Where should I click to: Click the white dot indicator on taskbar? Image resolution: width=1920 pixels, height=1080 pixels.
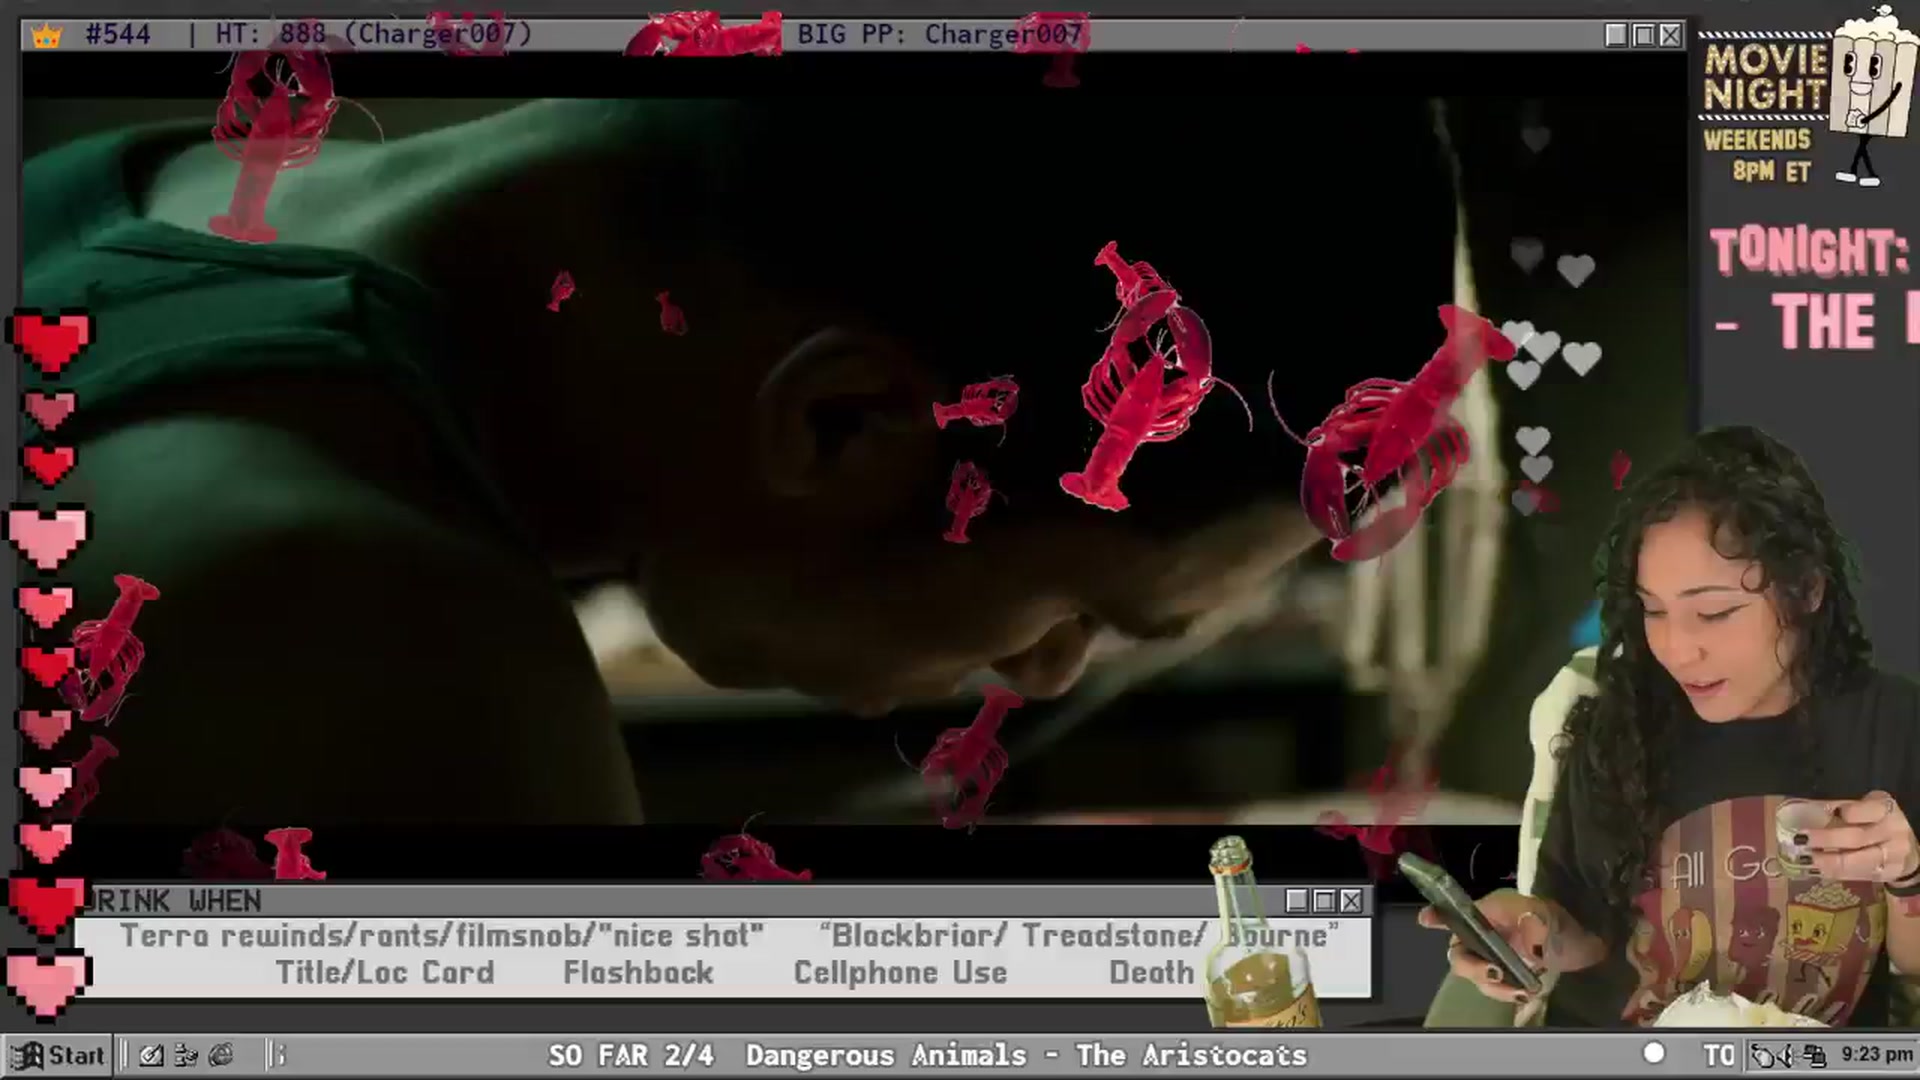tap(1654, 1053)
